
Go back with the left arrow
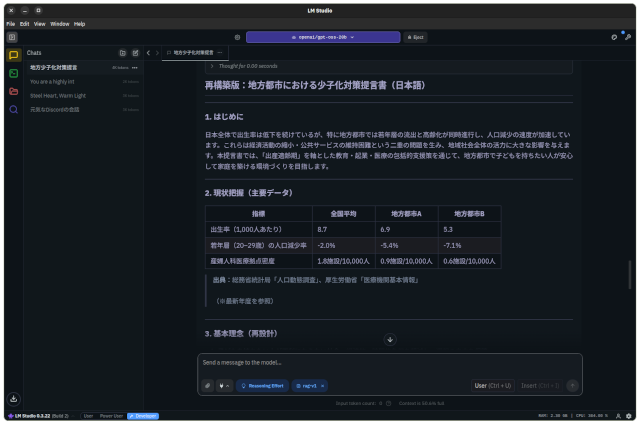point(148,53)
